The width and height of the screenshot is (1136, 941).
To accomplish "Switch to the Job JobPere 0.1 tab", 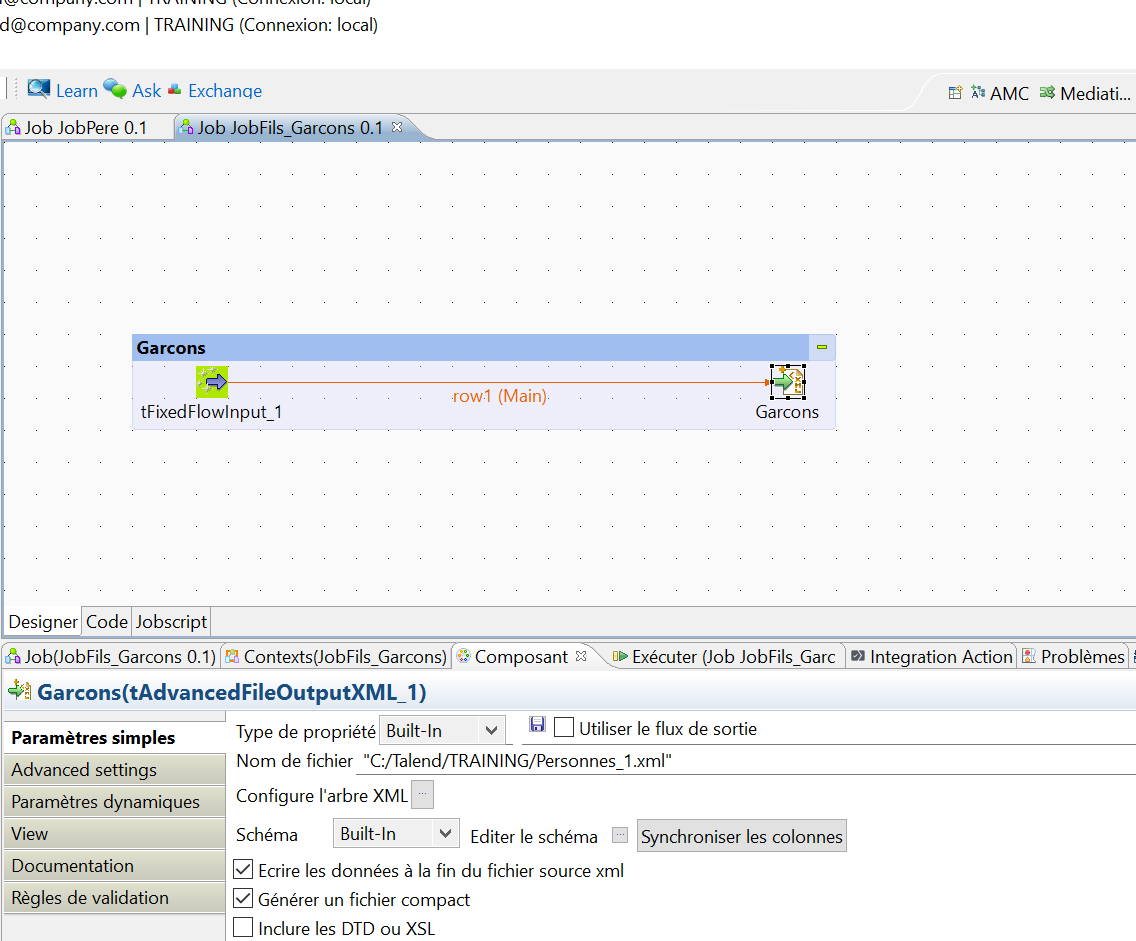I will [x=85, y=127].
